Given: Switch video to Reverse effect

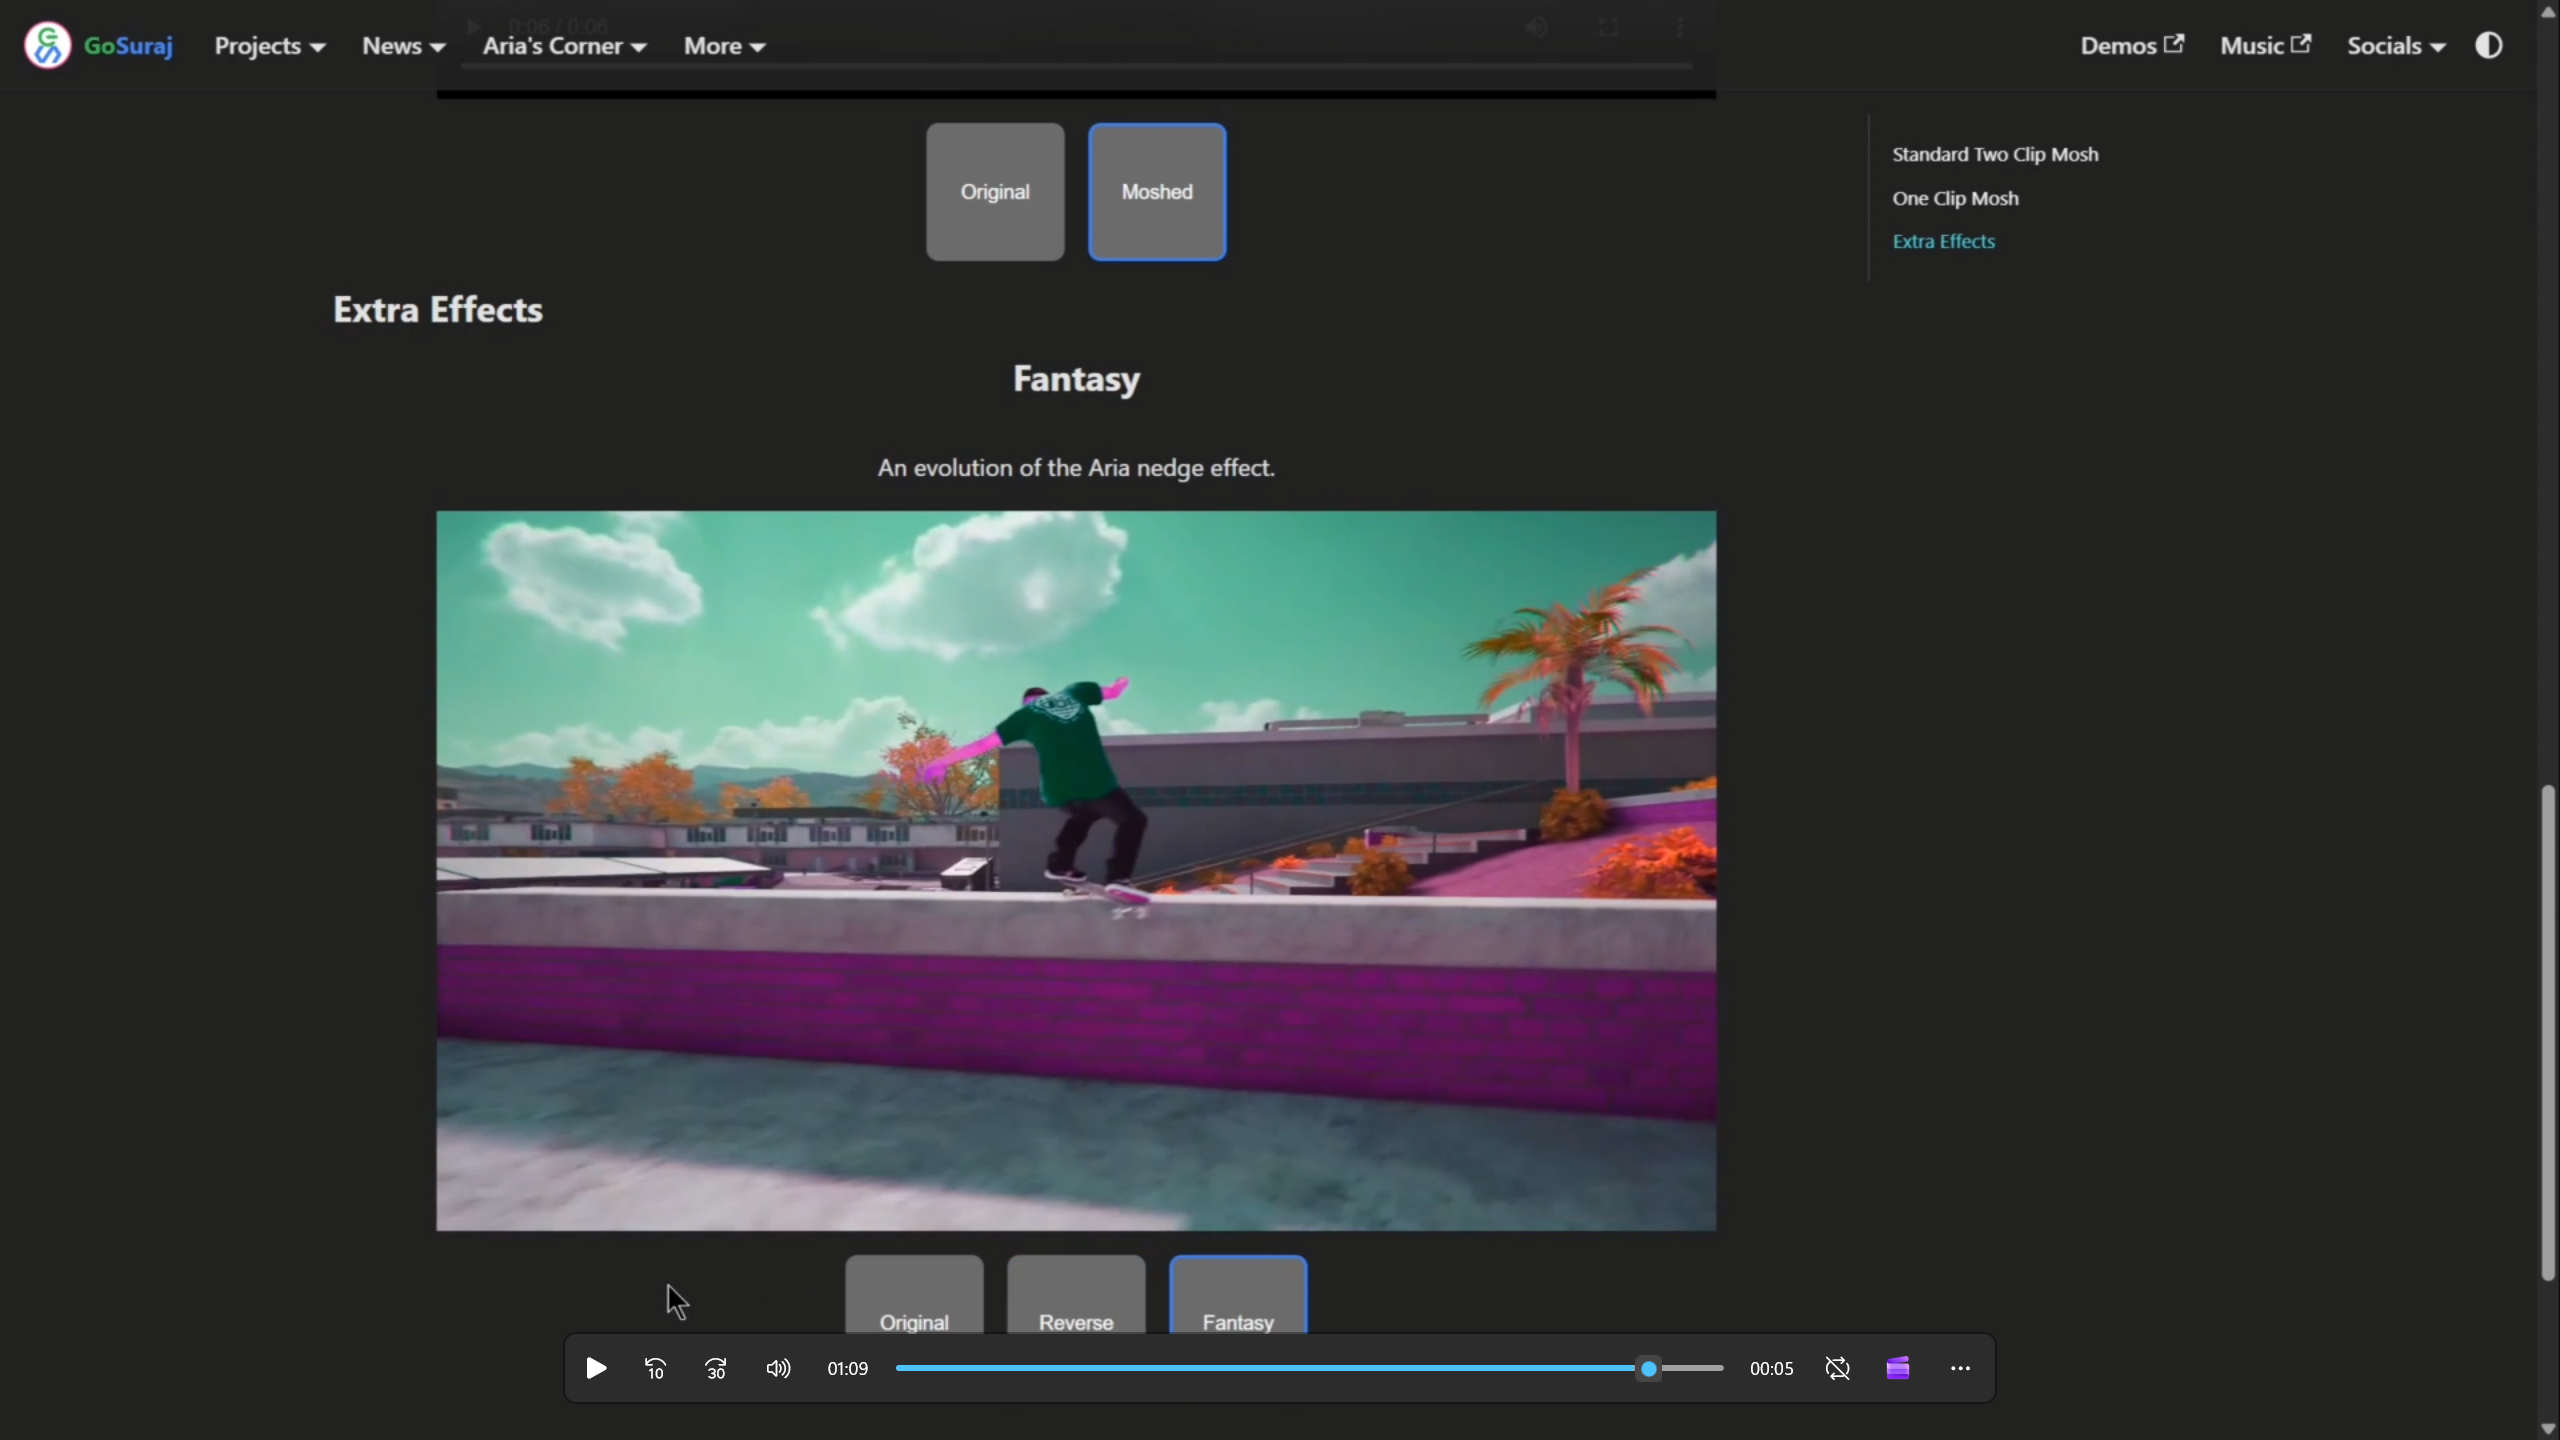Looking at the screenshot, I should pos(1076,1297).
